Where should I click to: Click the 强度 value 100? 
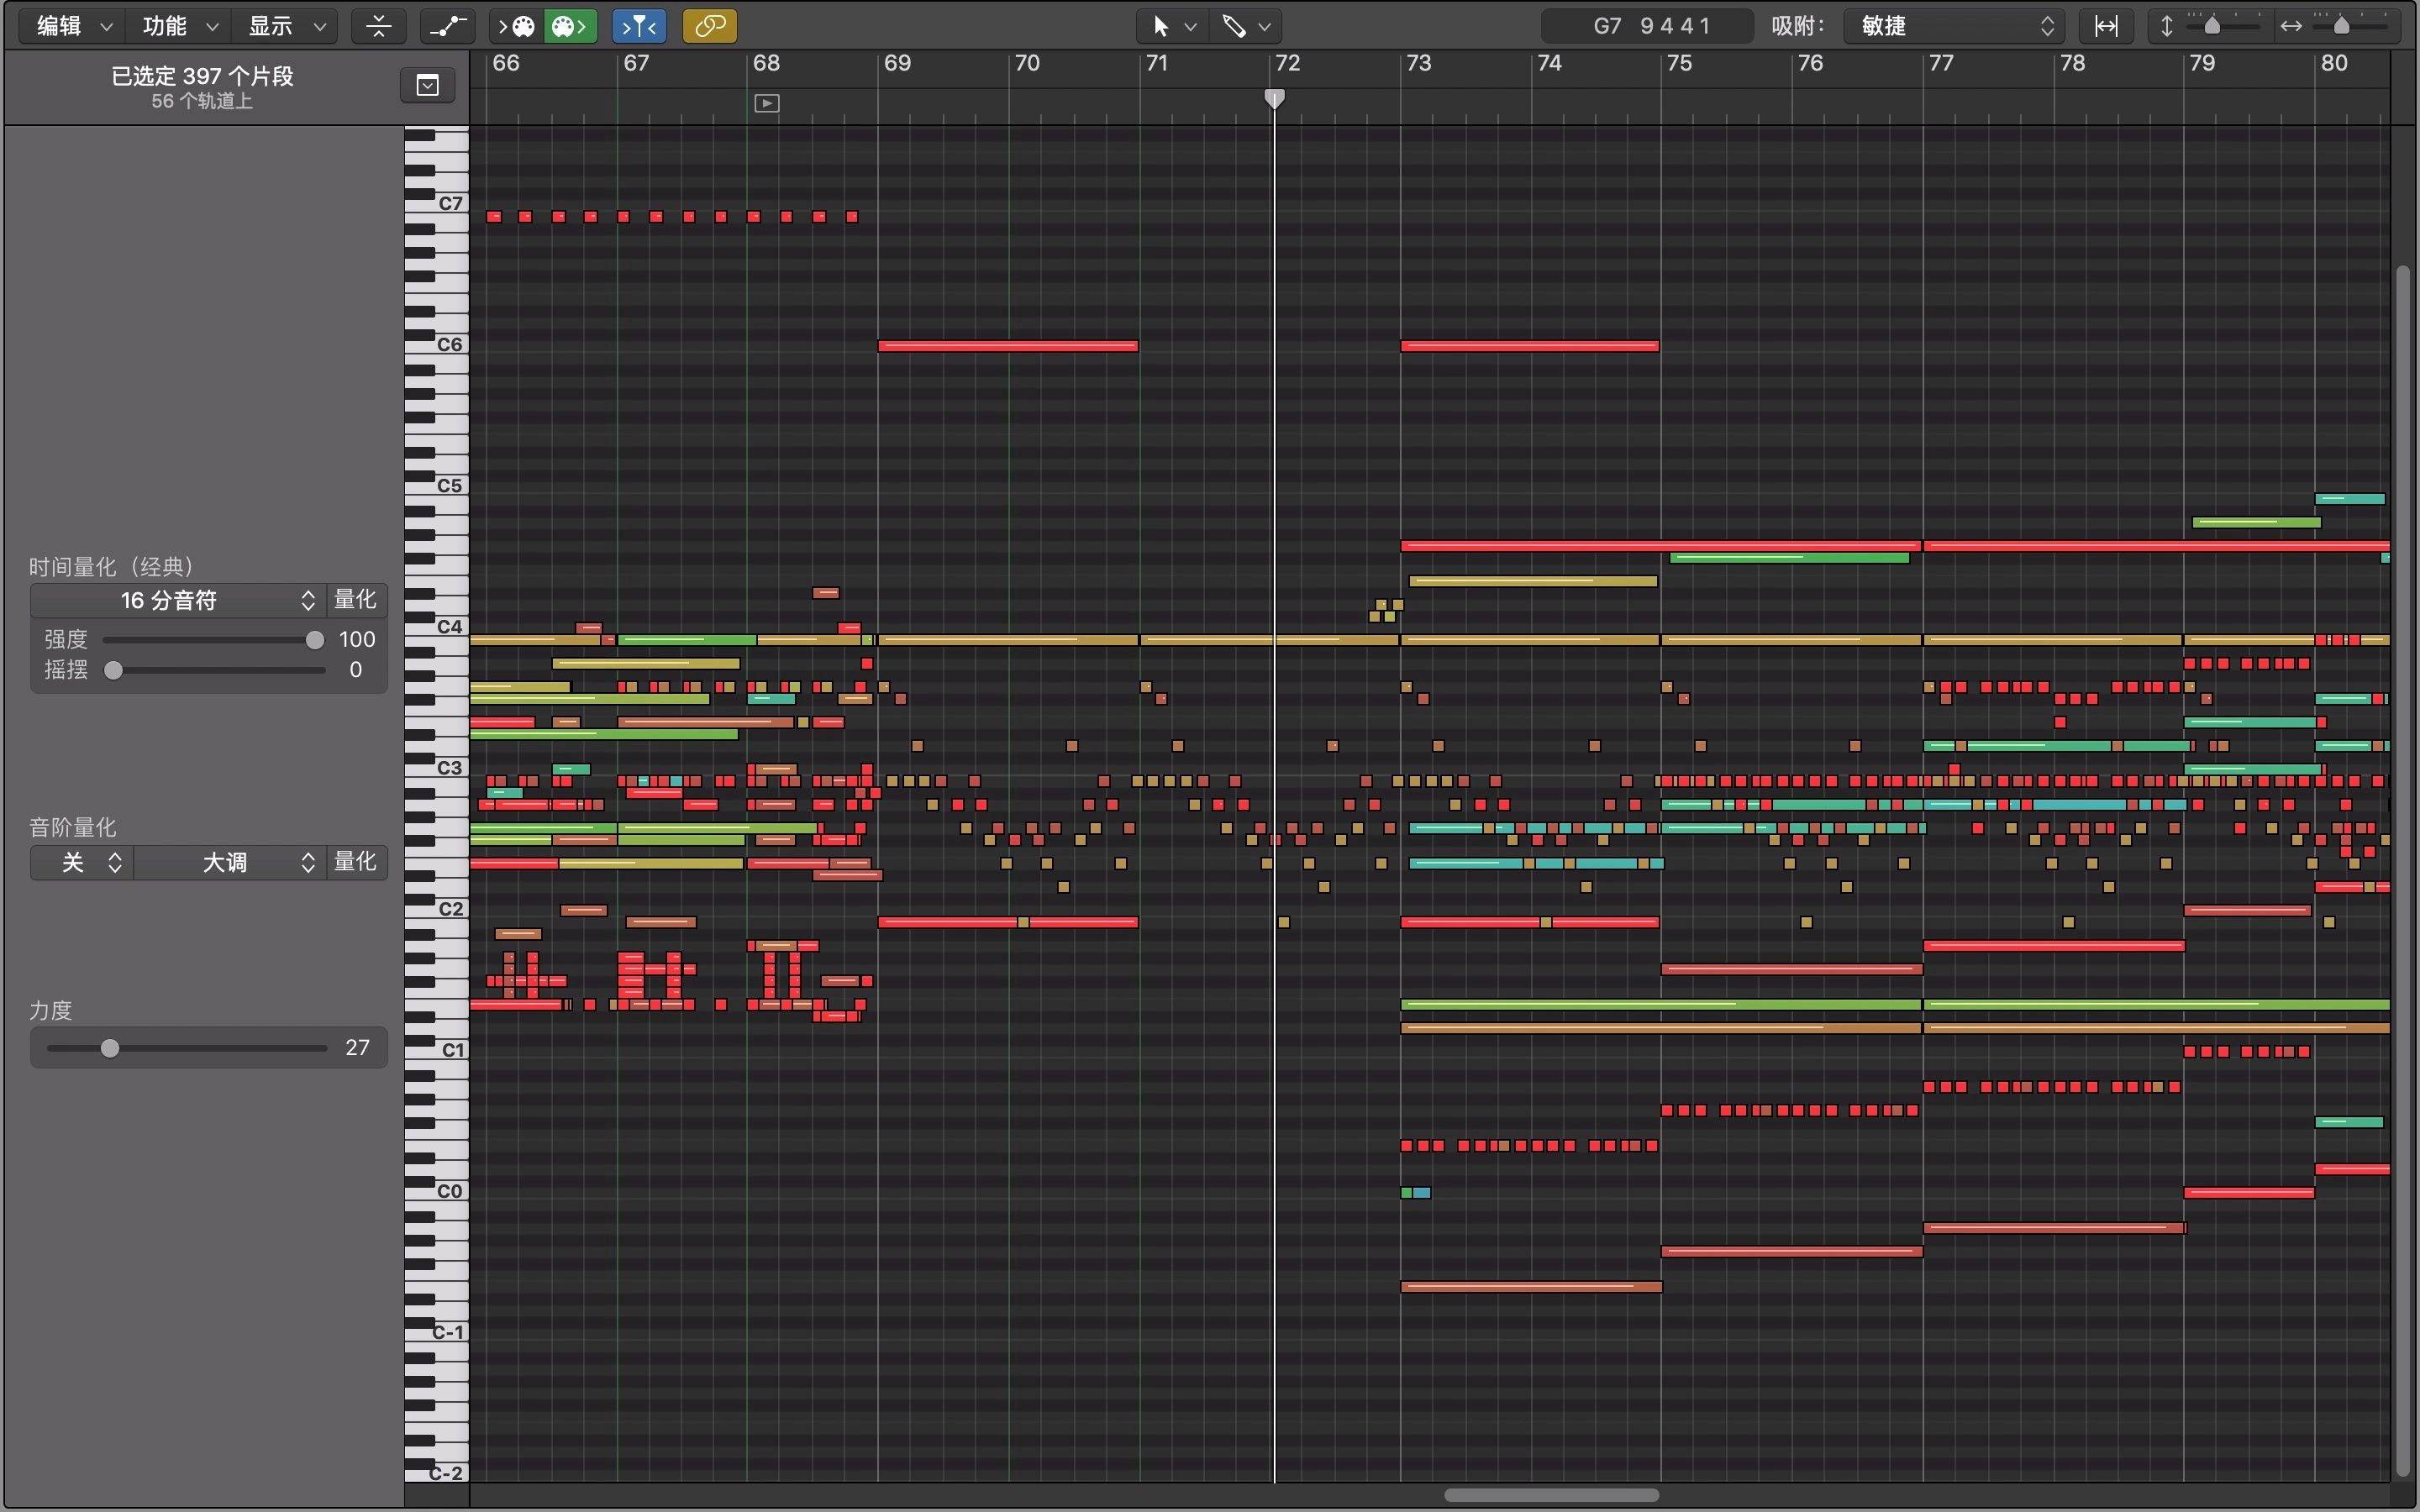click(x=357, y=640)
